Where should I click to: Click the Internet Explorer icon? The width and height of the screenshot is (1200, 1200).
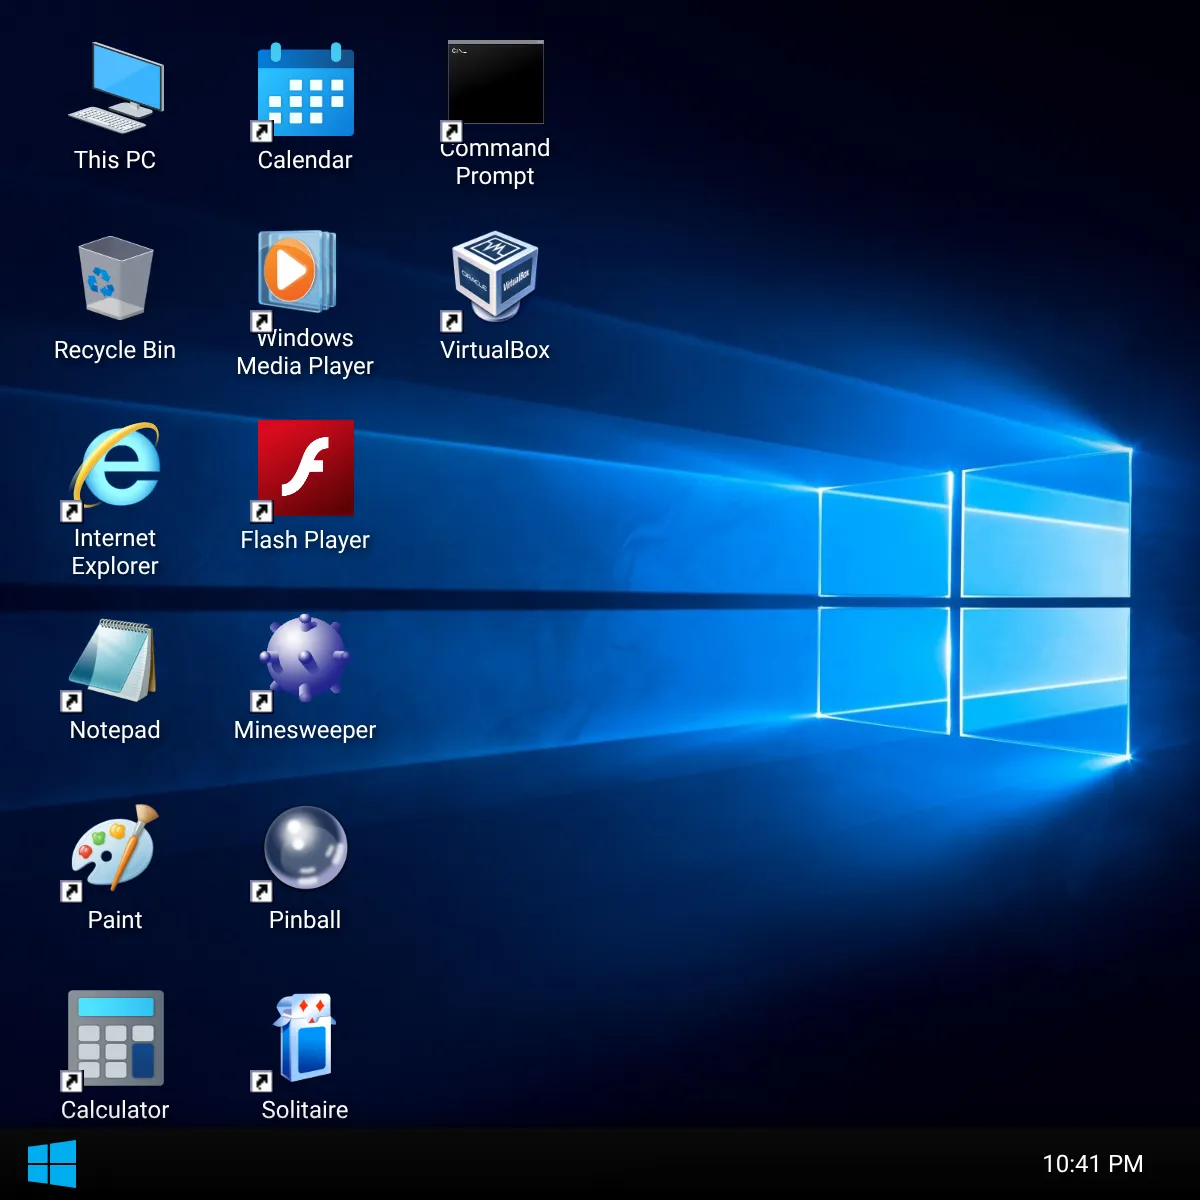115,466
